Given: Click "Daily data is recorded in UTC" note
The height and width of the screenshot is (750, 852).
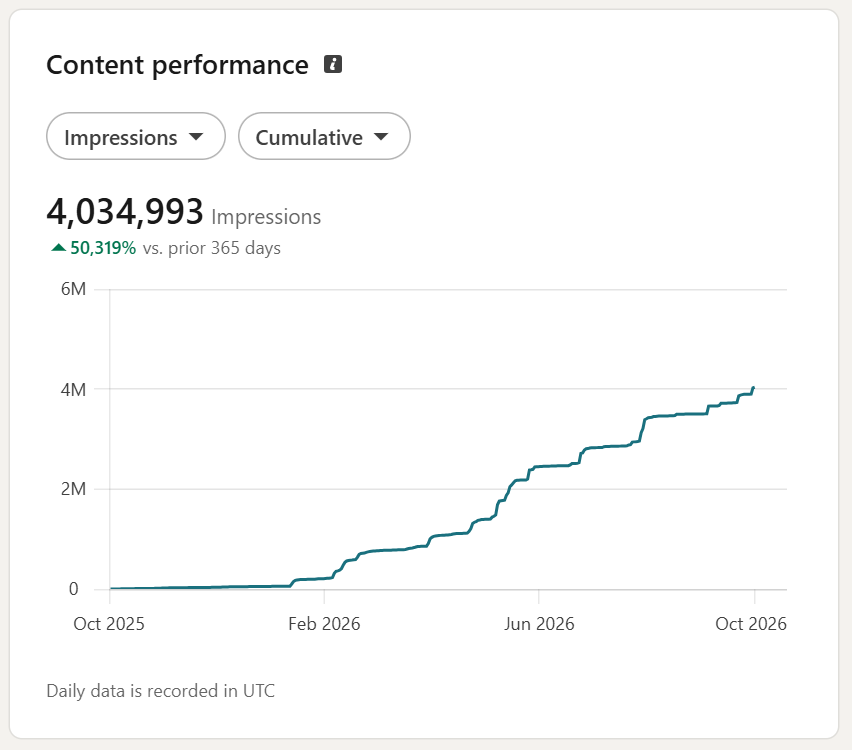Looking at the screenshot, I should coord(161,691).
